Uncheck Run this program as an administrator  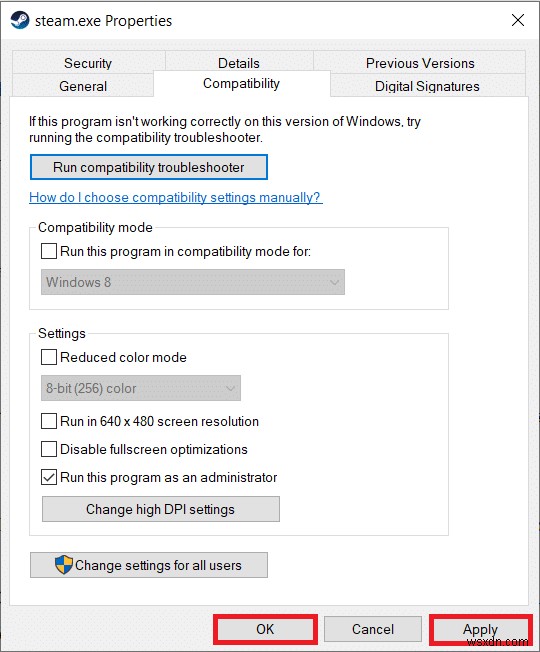pos(49,477)
